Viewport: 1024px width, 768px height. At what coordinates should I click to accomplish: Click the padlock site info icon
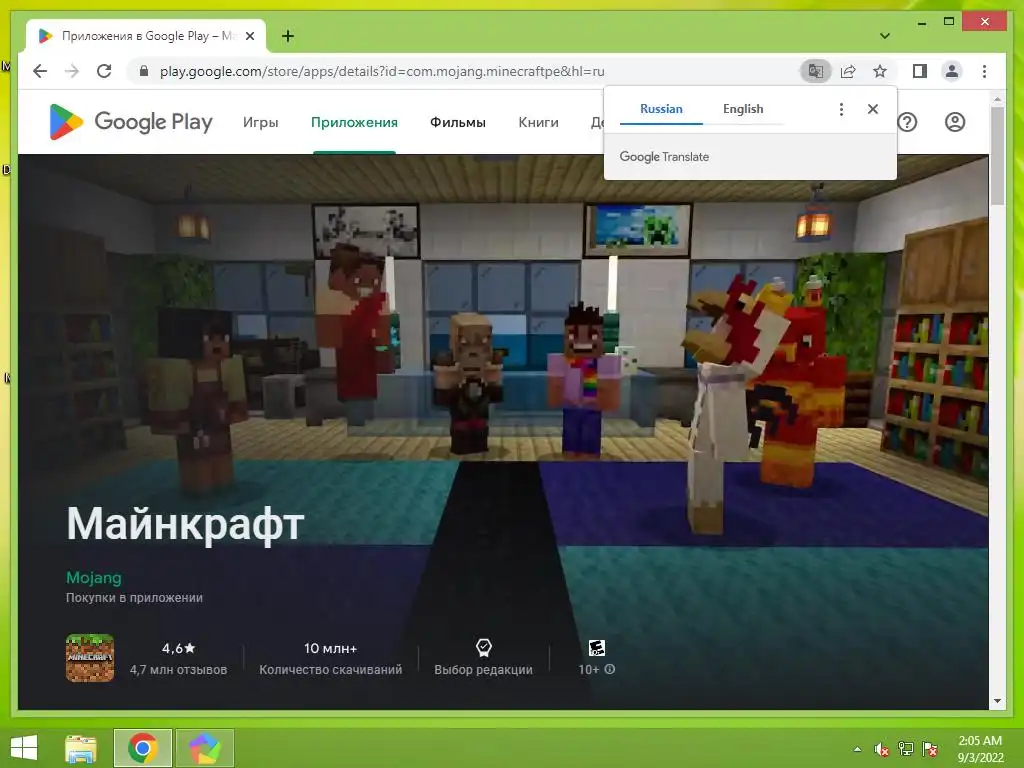click(144, 71)
